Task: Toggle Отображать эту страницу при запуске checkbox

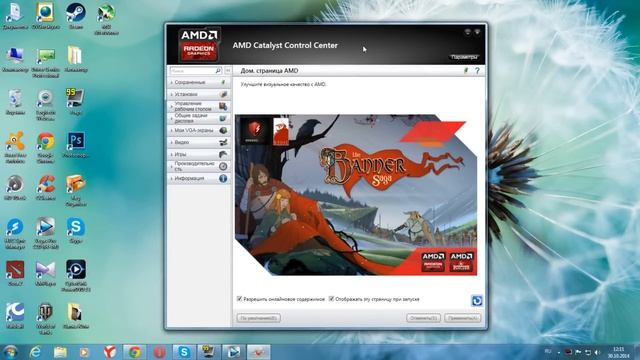Action: click(x=331, y=299)
